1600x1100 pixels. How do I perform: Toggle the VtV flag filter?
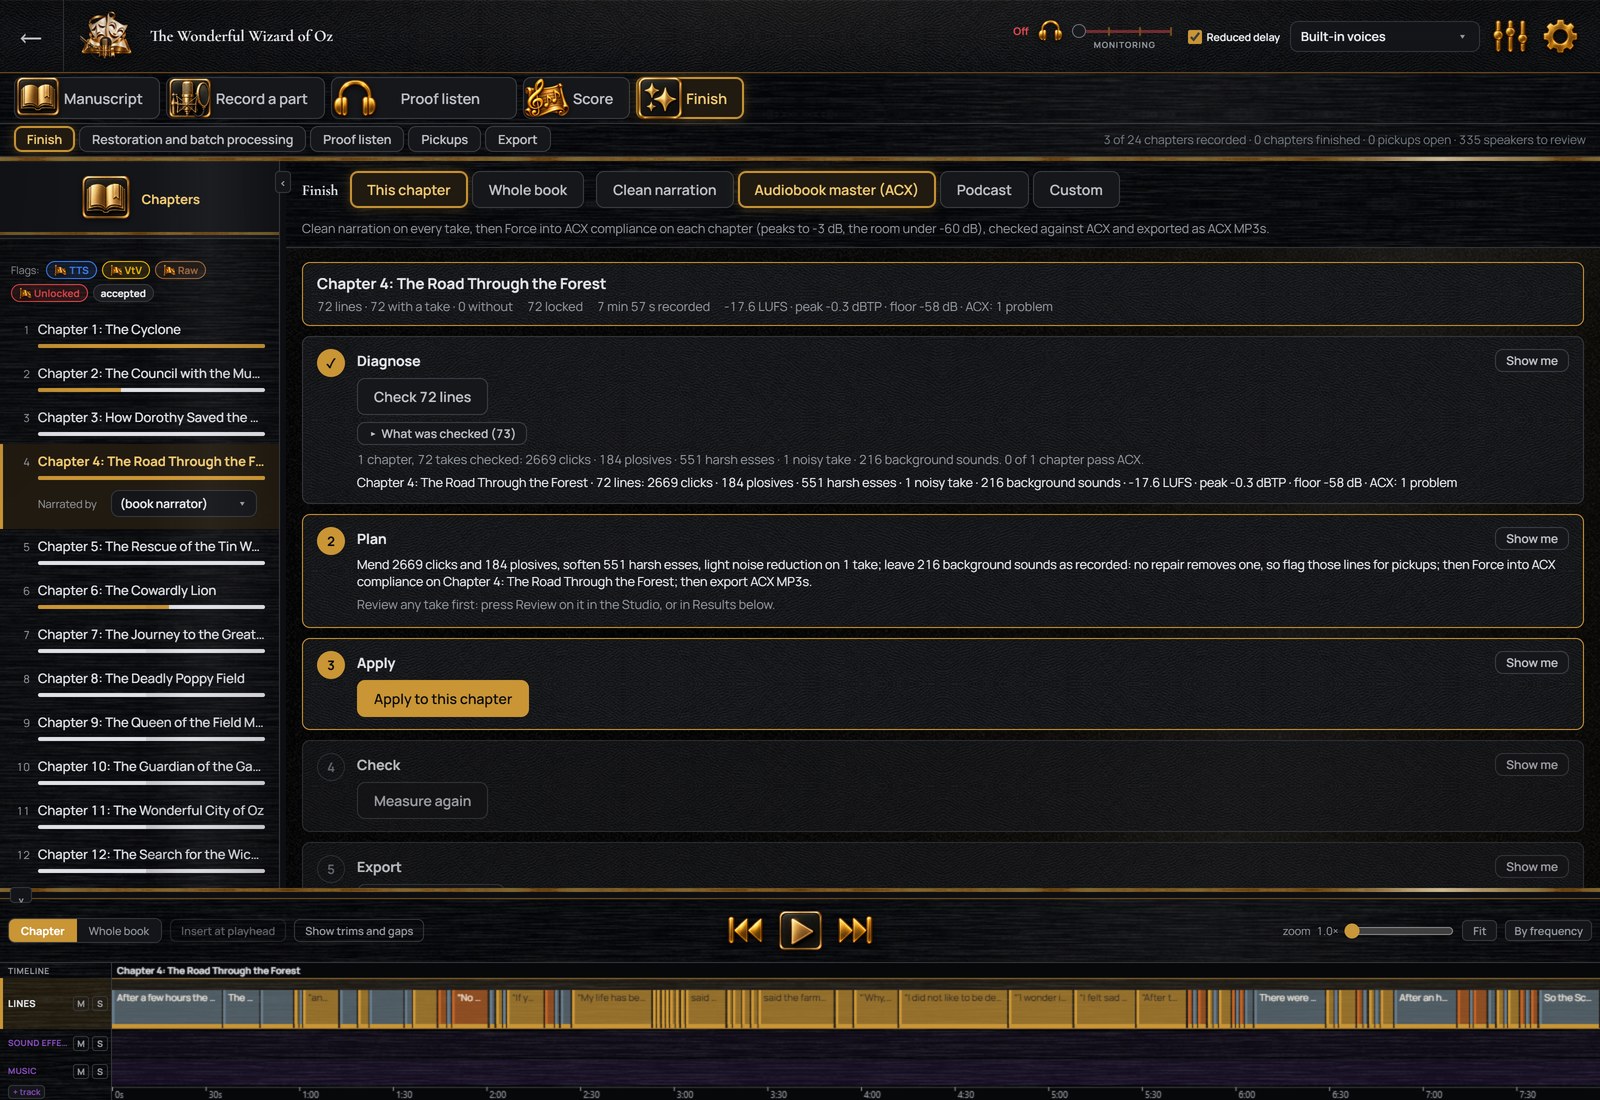126,270
